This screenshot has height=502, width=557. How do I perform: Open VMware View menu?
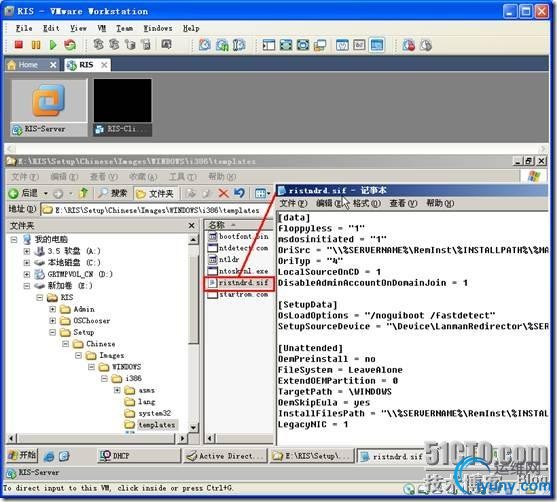[x=78, y=28]
